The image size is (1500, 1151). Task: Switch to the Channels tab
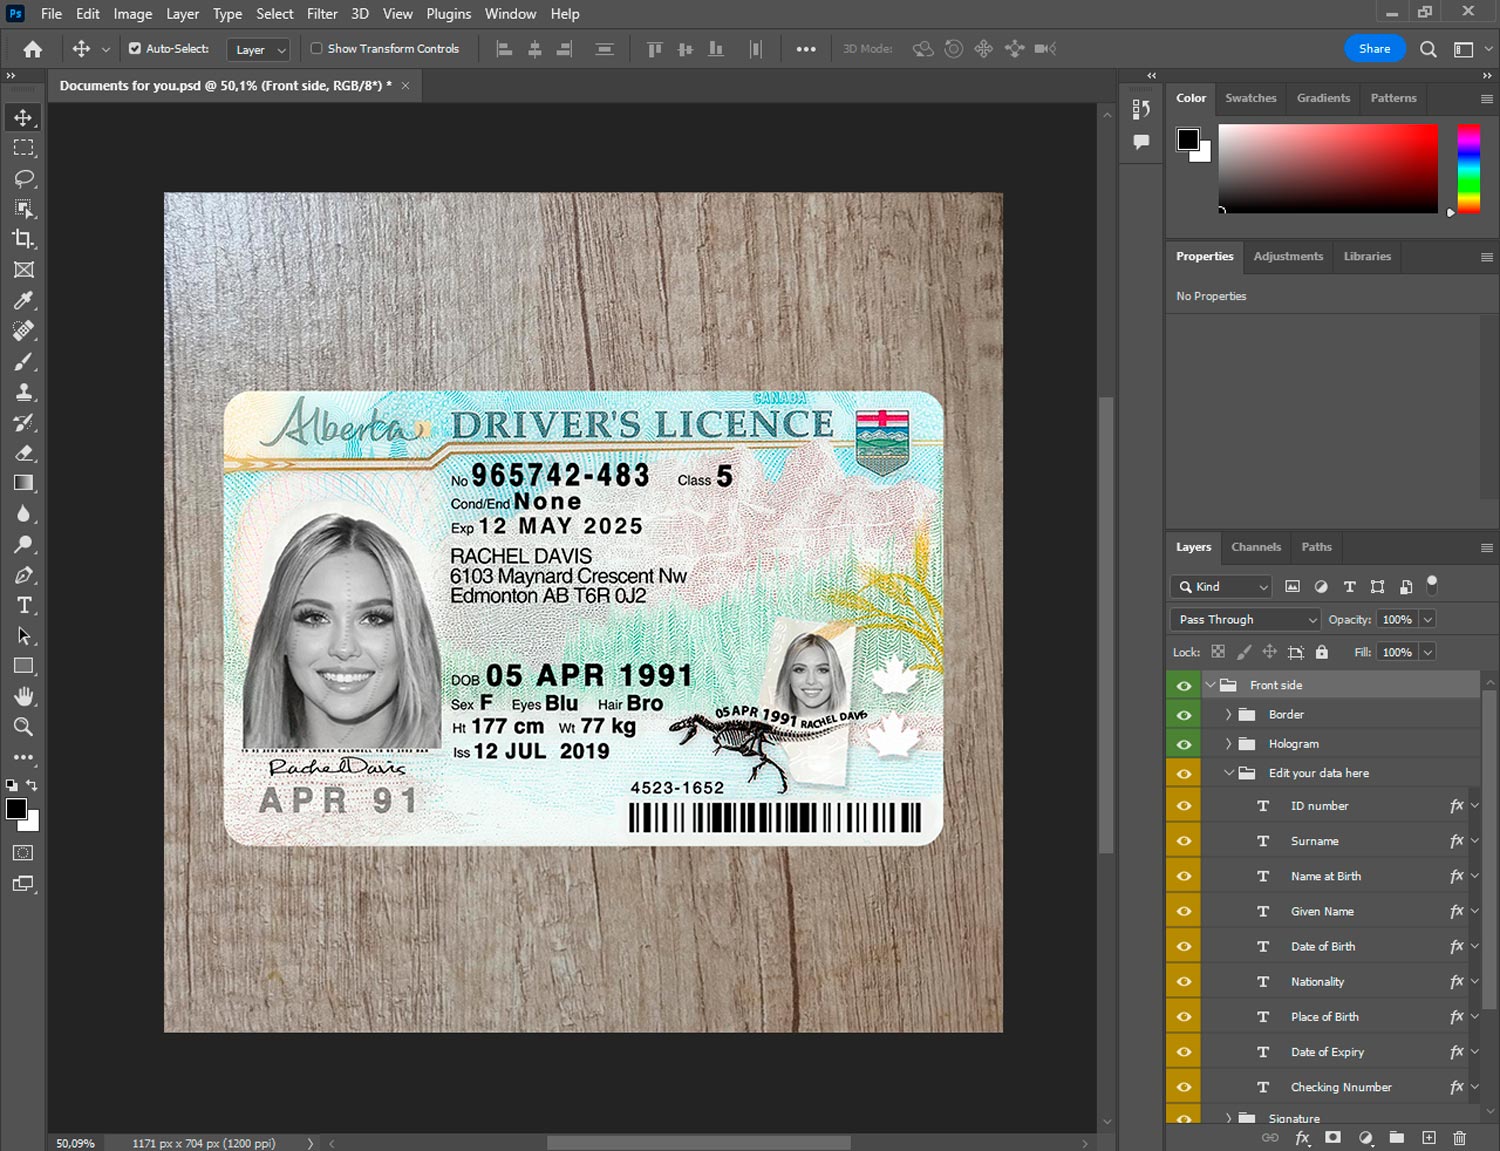tap(1255, 547)
